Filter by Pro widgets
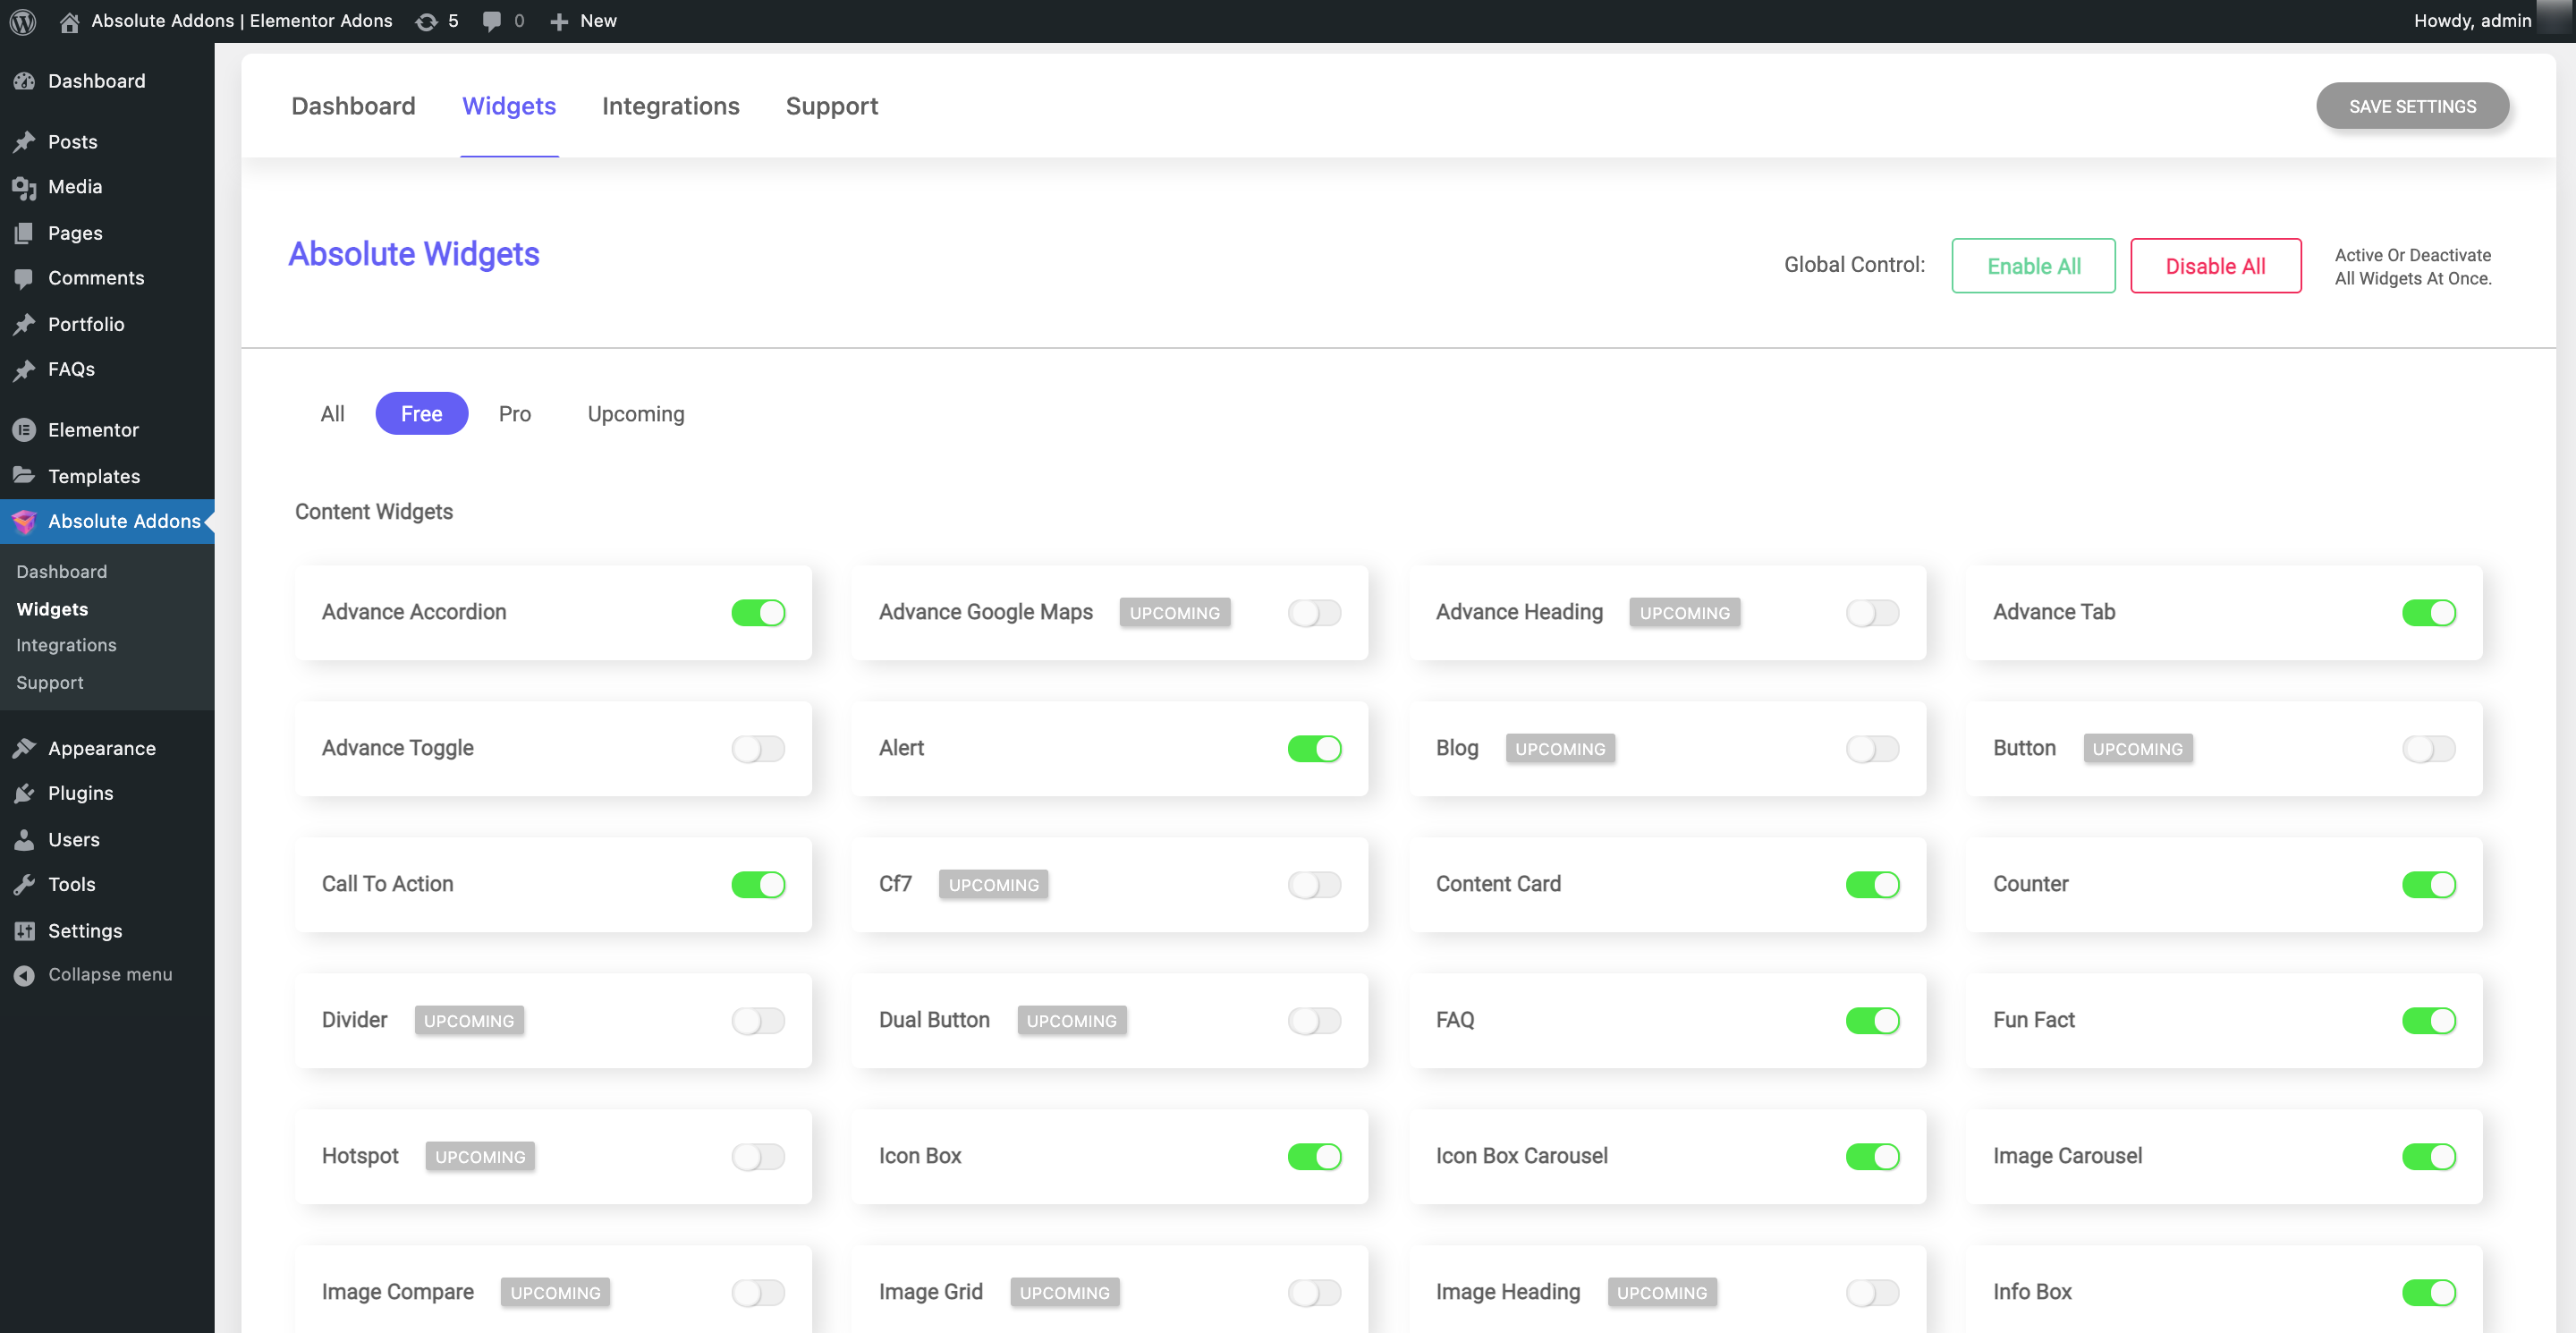Viewport: 2576px width, 1333px height. coord(514,414)
